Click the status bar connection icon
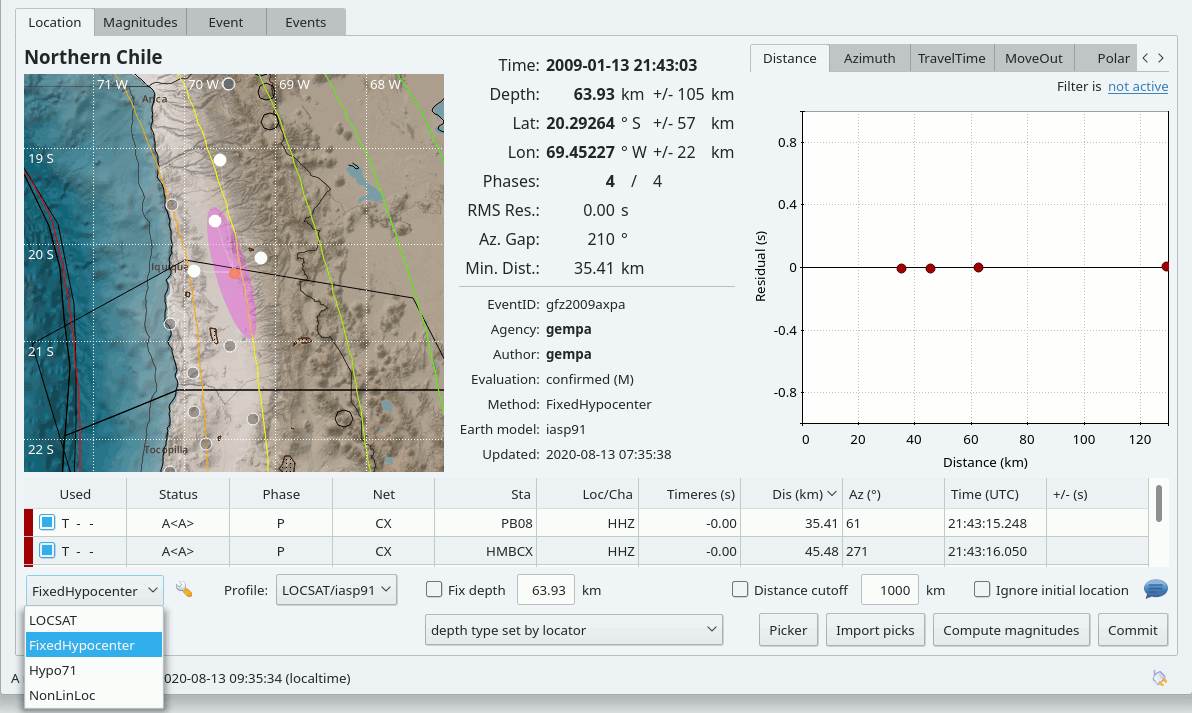Image resolution: width=1192 pixels, height=713 pixels. [x=1159, y=678]
